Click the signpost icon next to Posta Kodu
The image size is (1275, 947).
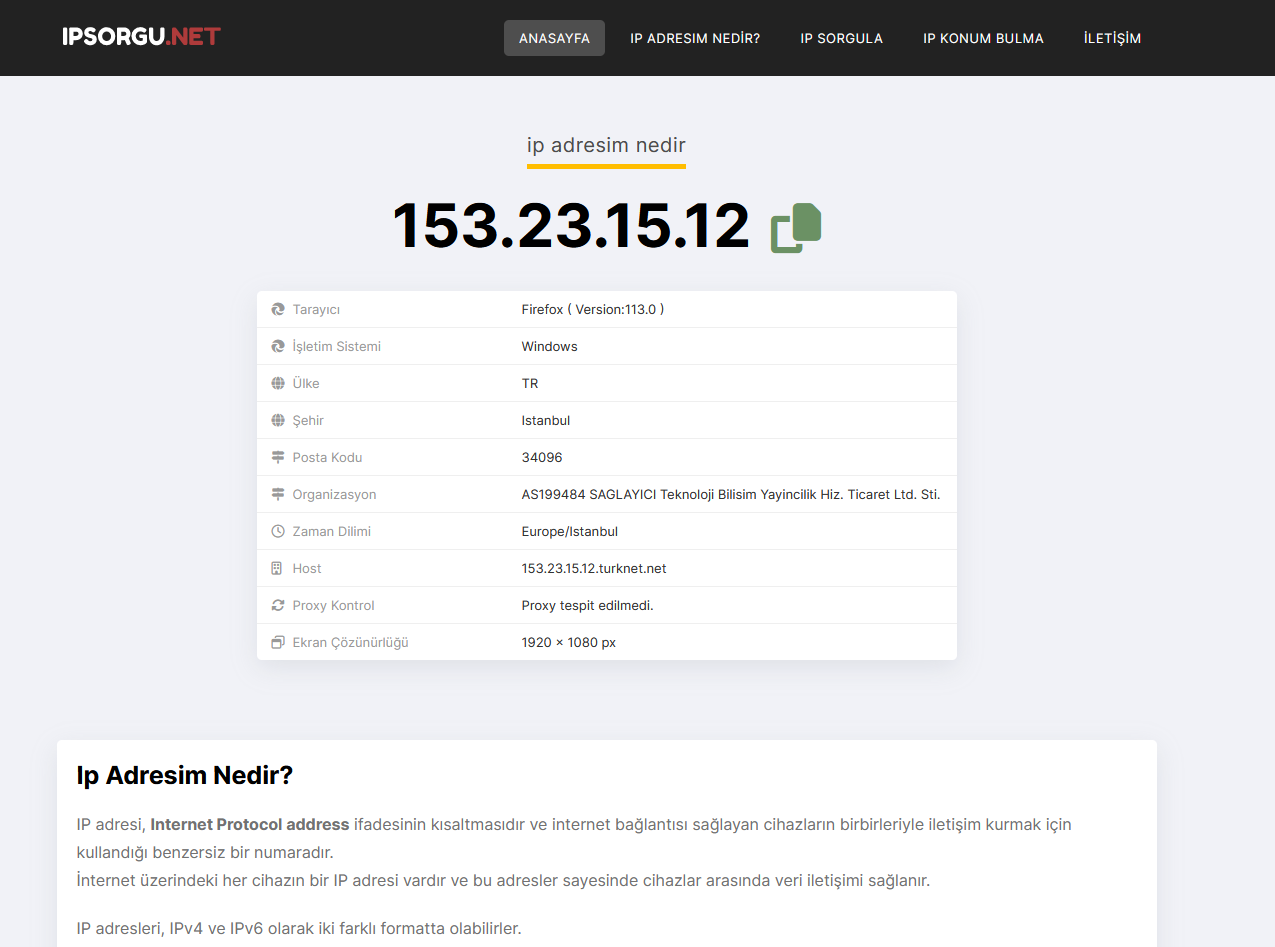[x=278, y=458]
